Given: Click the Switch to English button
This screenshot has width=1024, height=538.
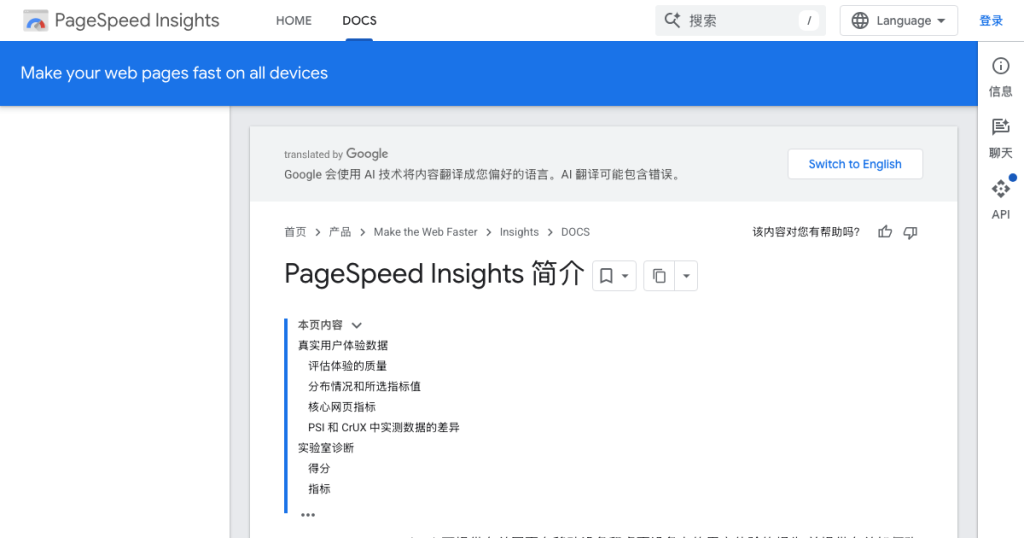Looking at the screenshot, I should click(855, 164).
